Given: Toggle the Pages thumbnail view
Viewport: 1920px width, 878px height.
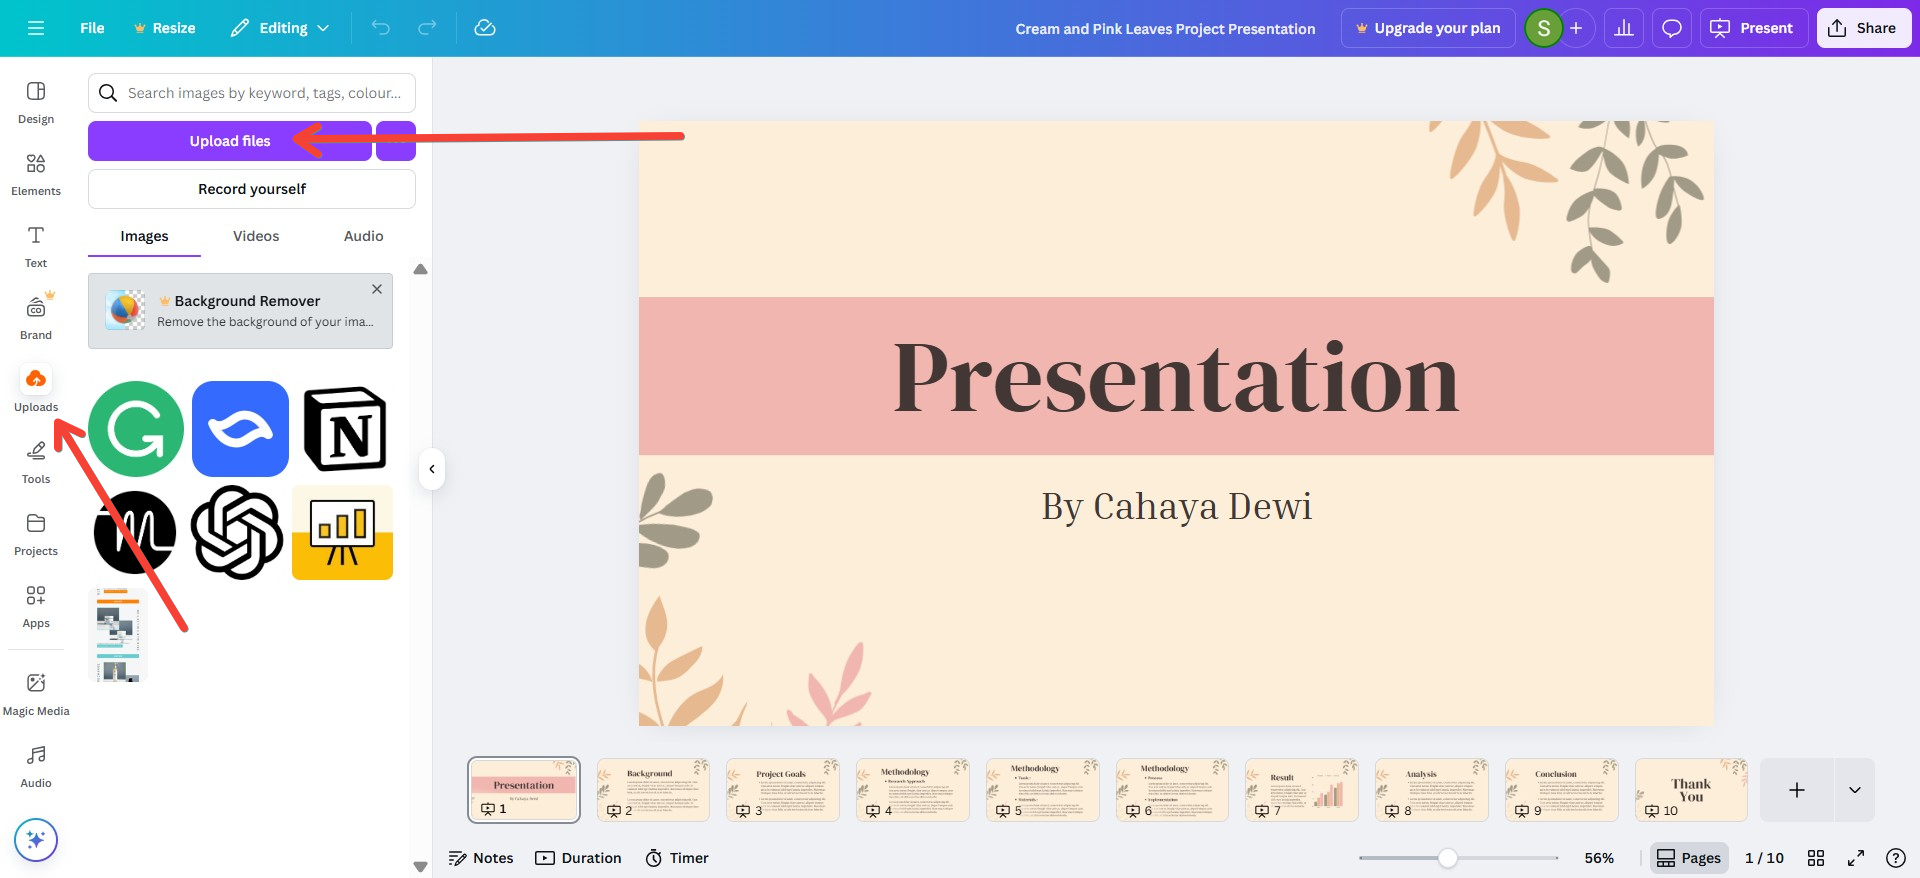Looking at the screenshot, I should pos(1688,858).
